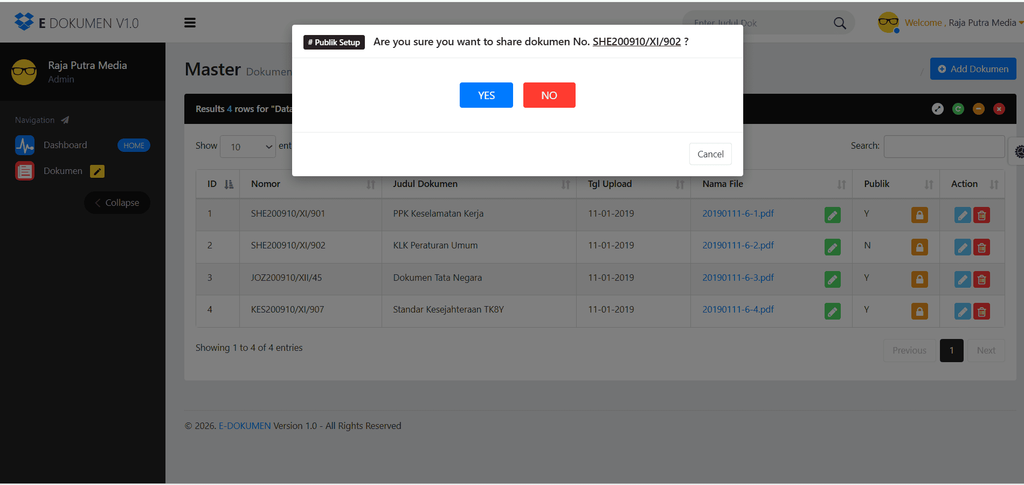
Task: Open file 20190111-6-3.pdf
Action: [738, 277]
